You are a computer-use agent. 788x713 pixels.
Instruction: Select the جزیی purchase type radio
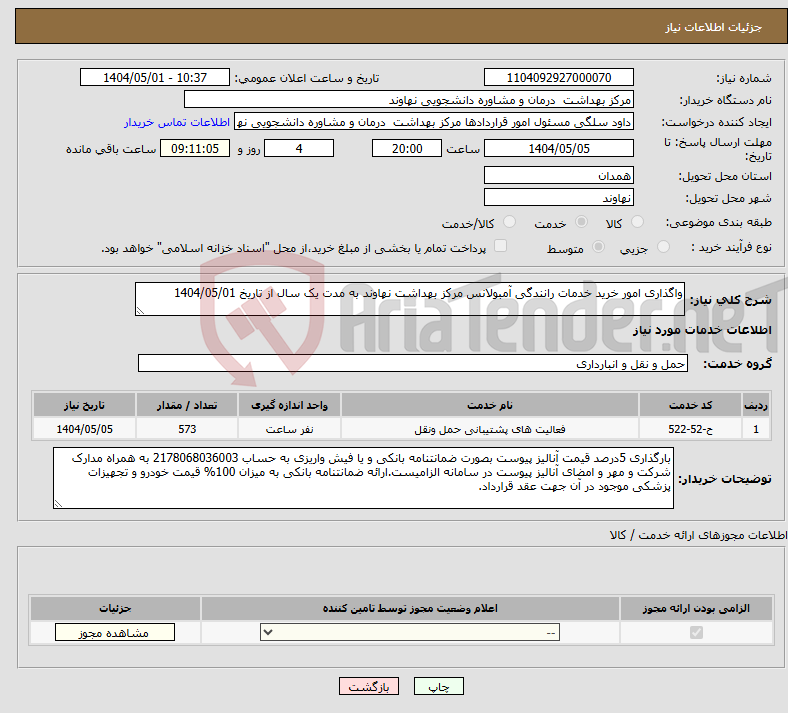(x=663, y=247)
